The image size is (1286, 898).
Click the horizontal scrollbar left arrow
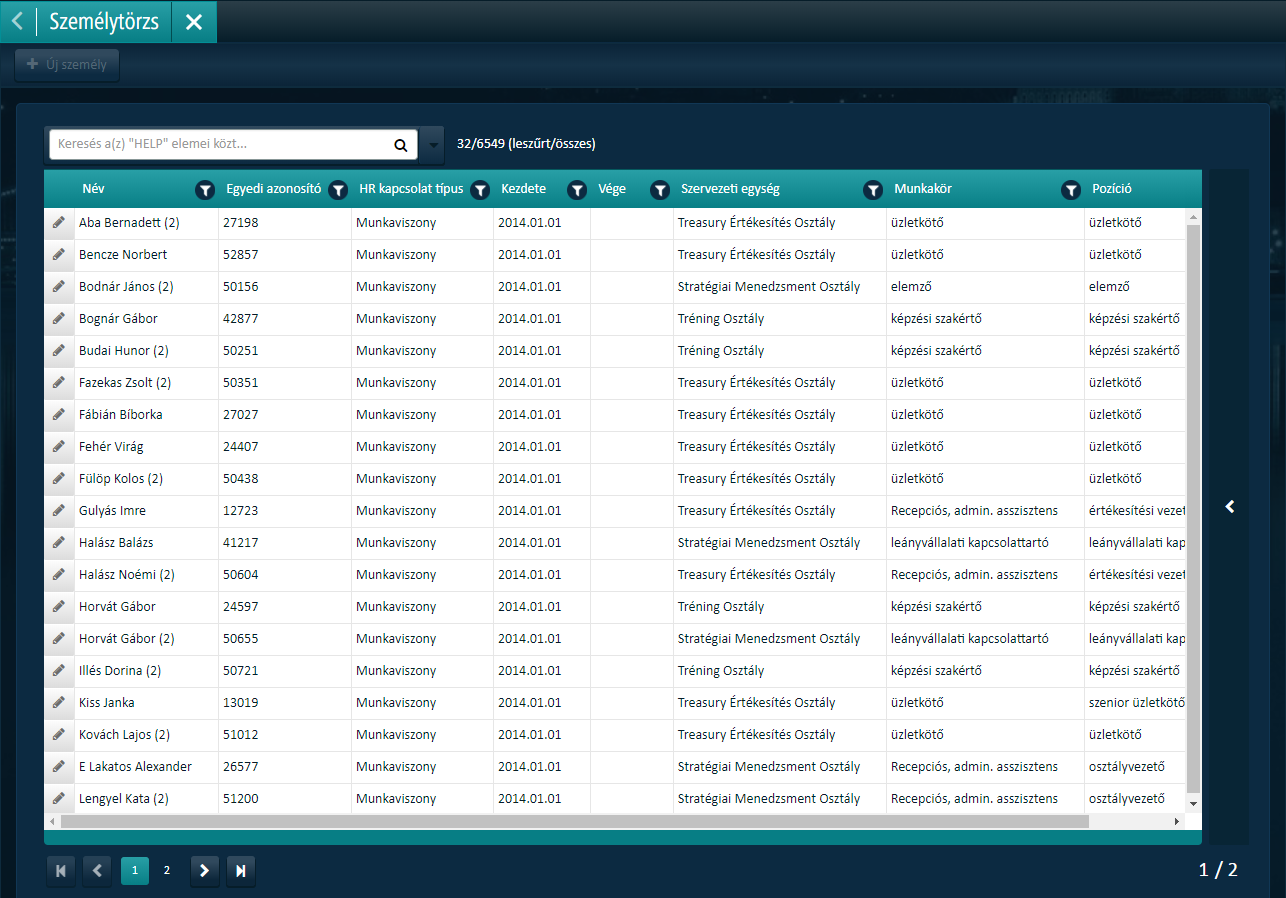pyautogui.click(x=53, y=821)
